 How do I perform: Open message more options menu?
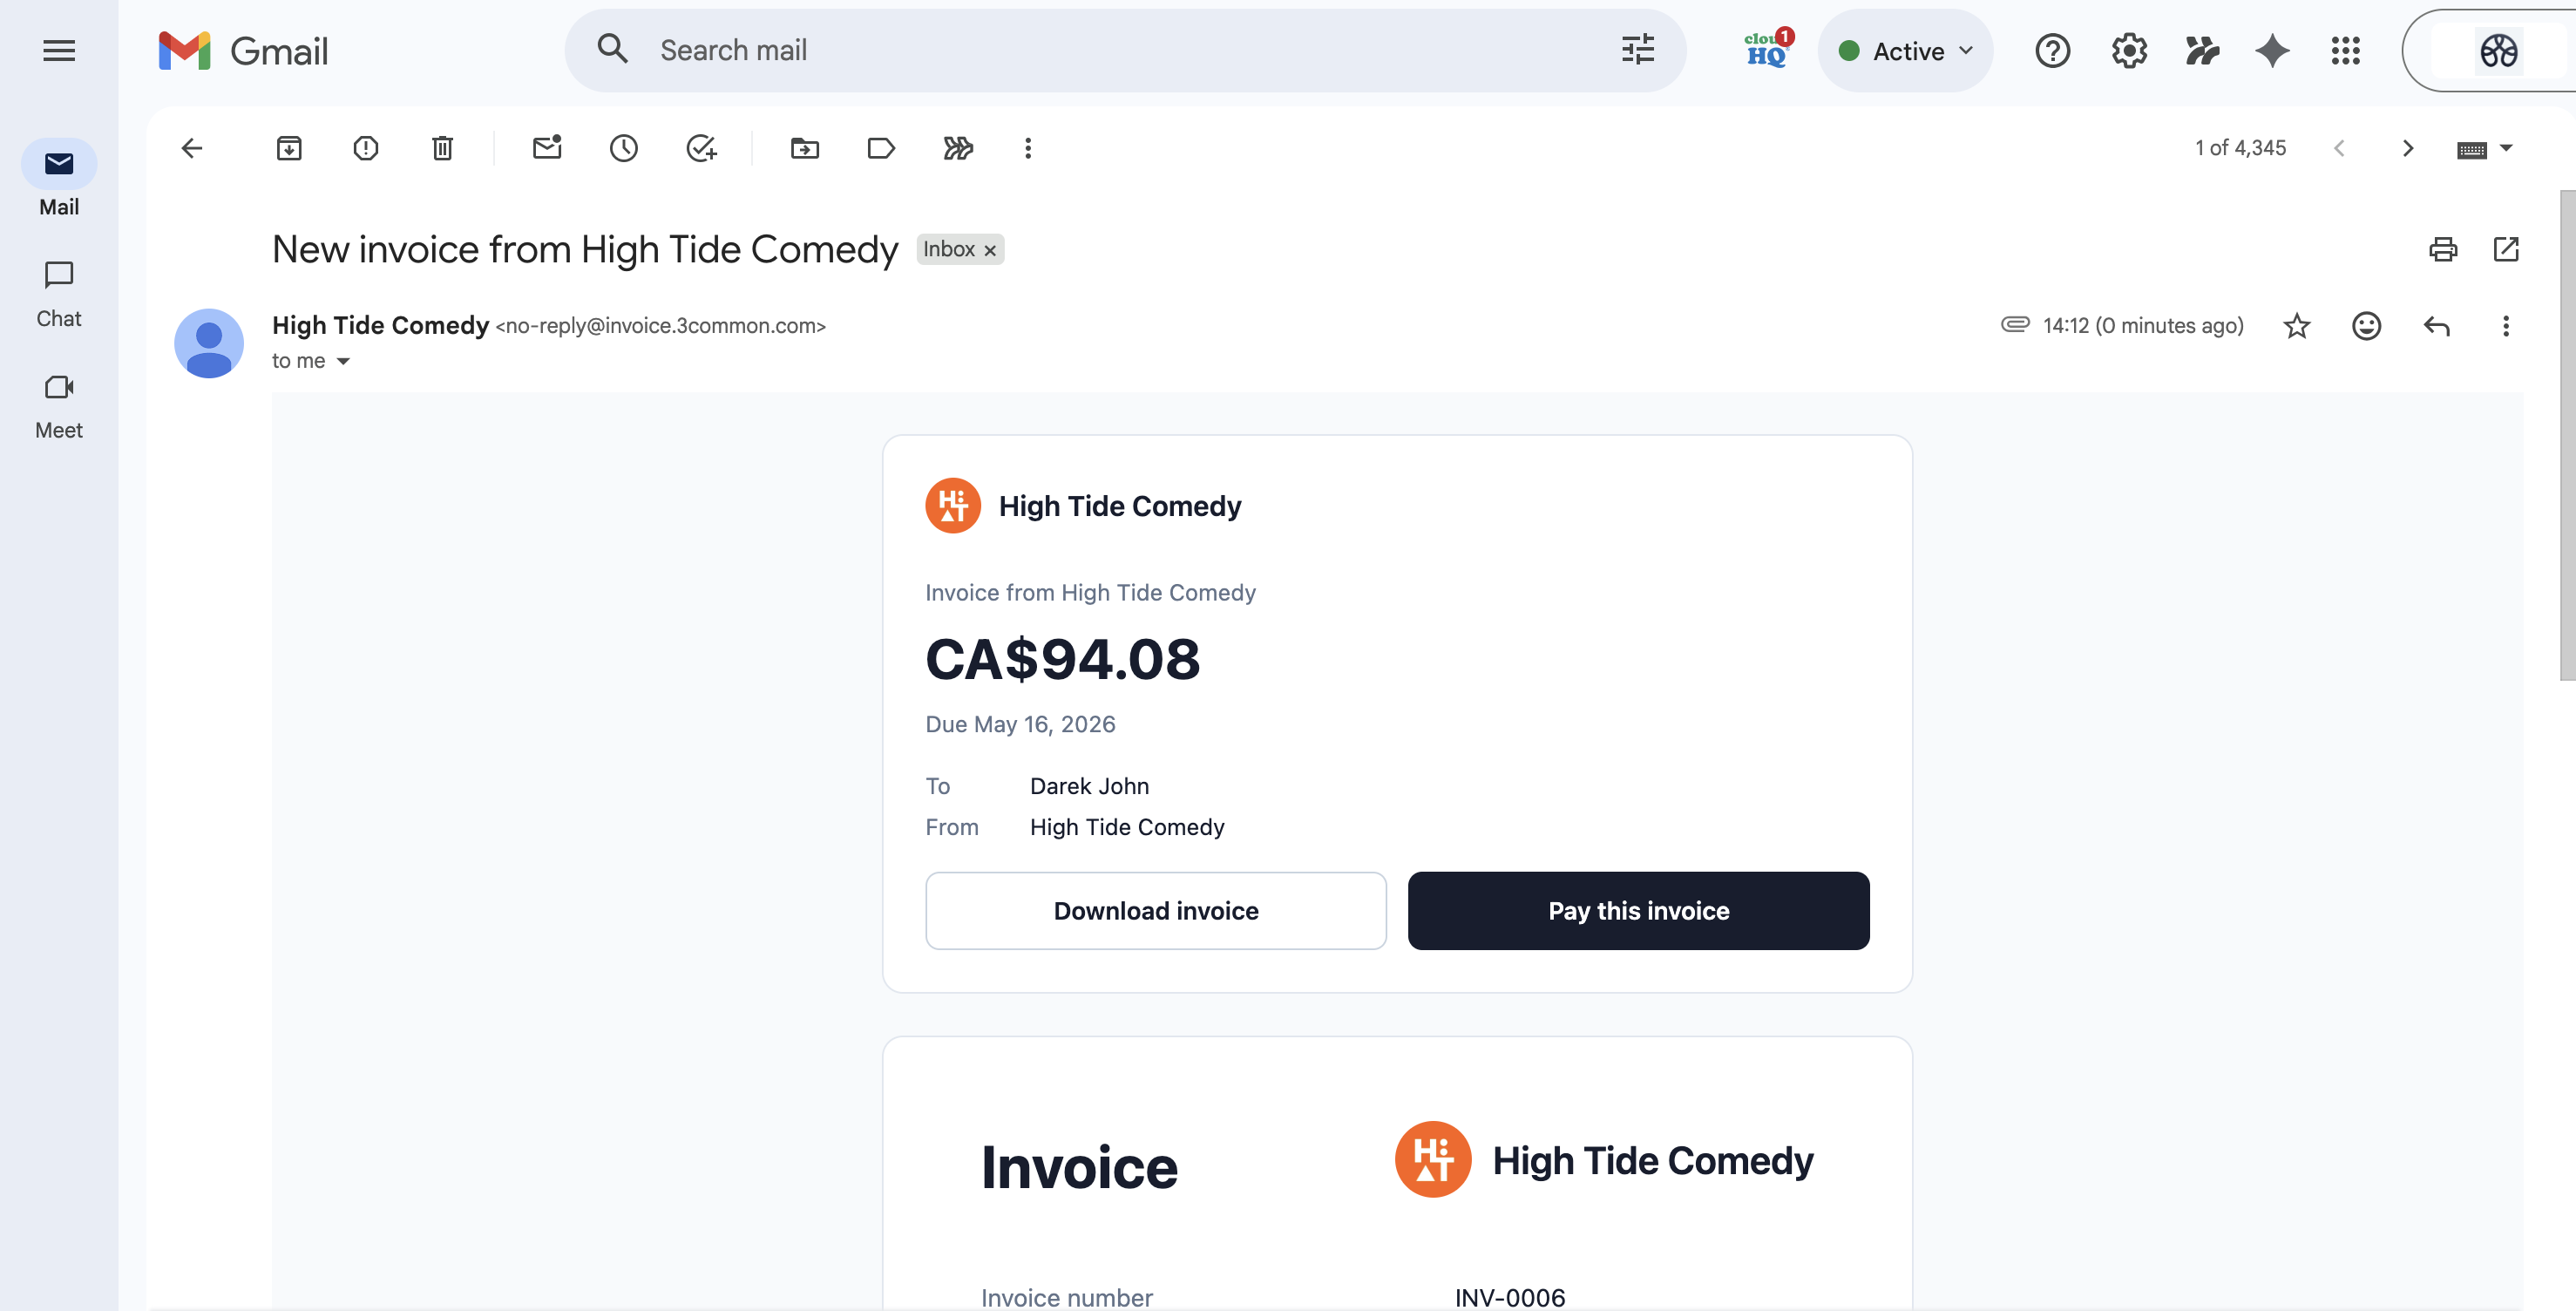click(x=2506, y=326)
